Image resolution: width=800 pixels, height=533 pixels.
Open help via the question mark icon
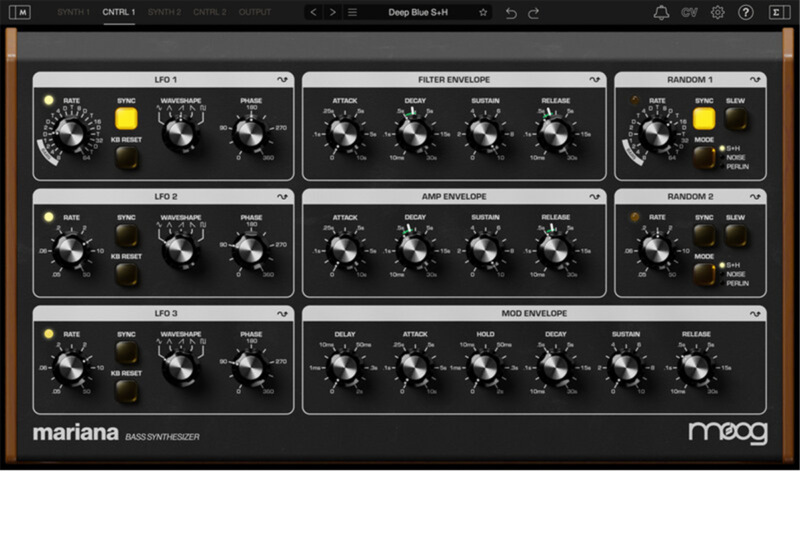click(745, 13)
